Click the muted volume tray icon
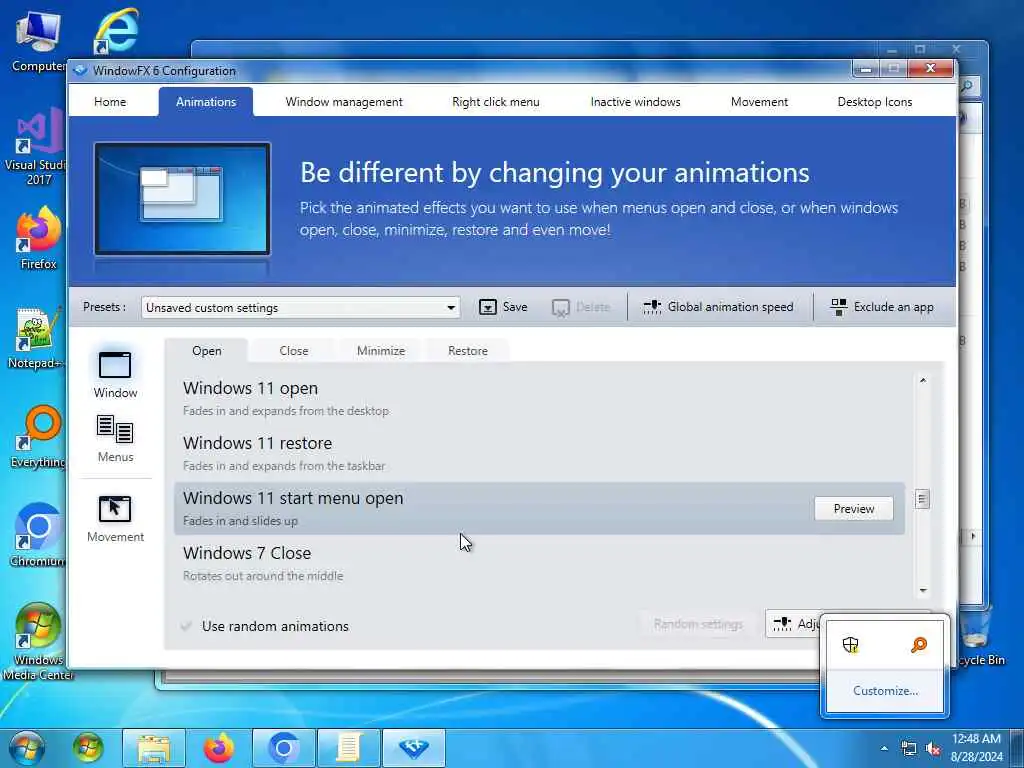The width and height of the screenshot is (1024, 768). coord(933,748)
